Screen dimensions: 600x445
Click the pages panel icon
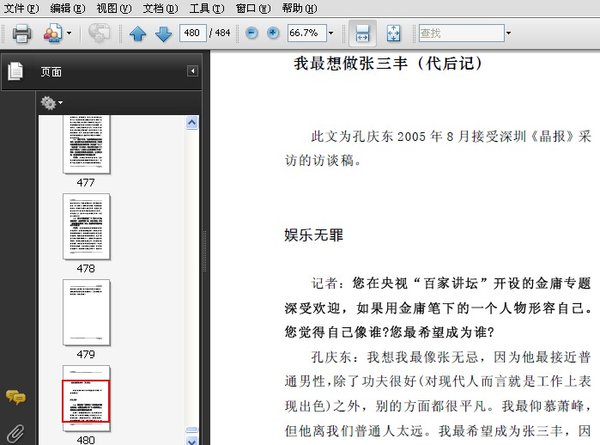(16, 72)
